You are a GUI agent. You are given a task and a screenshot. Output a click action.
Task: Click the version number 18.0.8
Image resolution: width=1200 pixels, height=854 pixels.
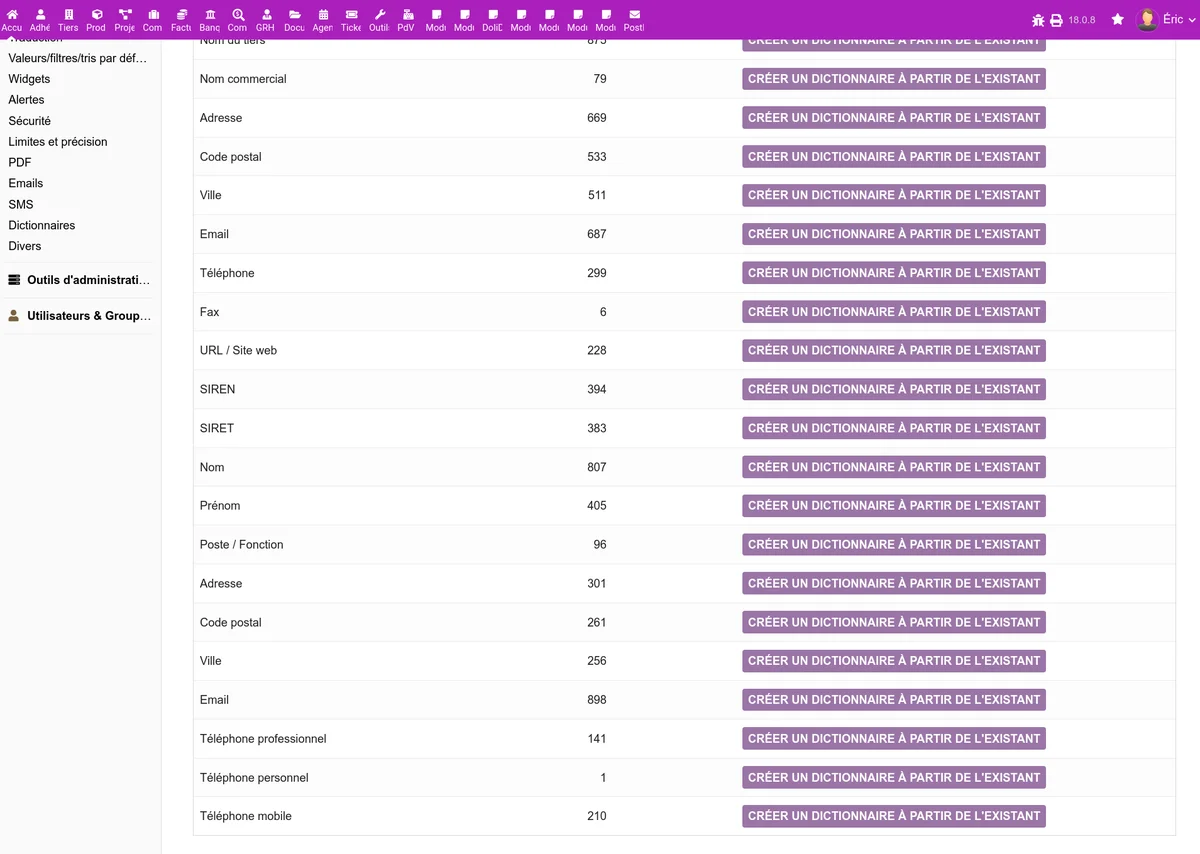(x=1082, y=20)
